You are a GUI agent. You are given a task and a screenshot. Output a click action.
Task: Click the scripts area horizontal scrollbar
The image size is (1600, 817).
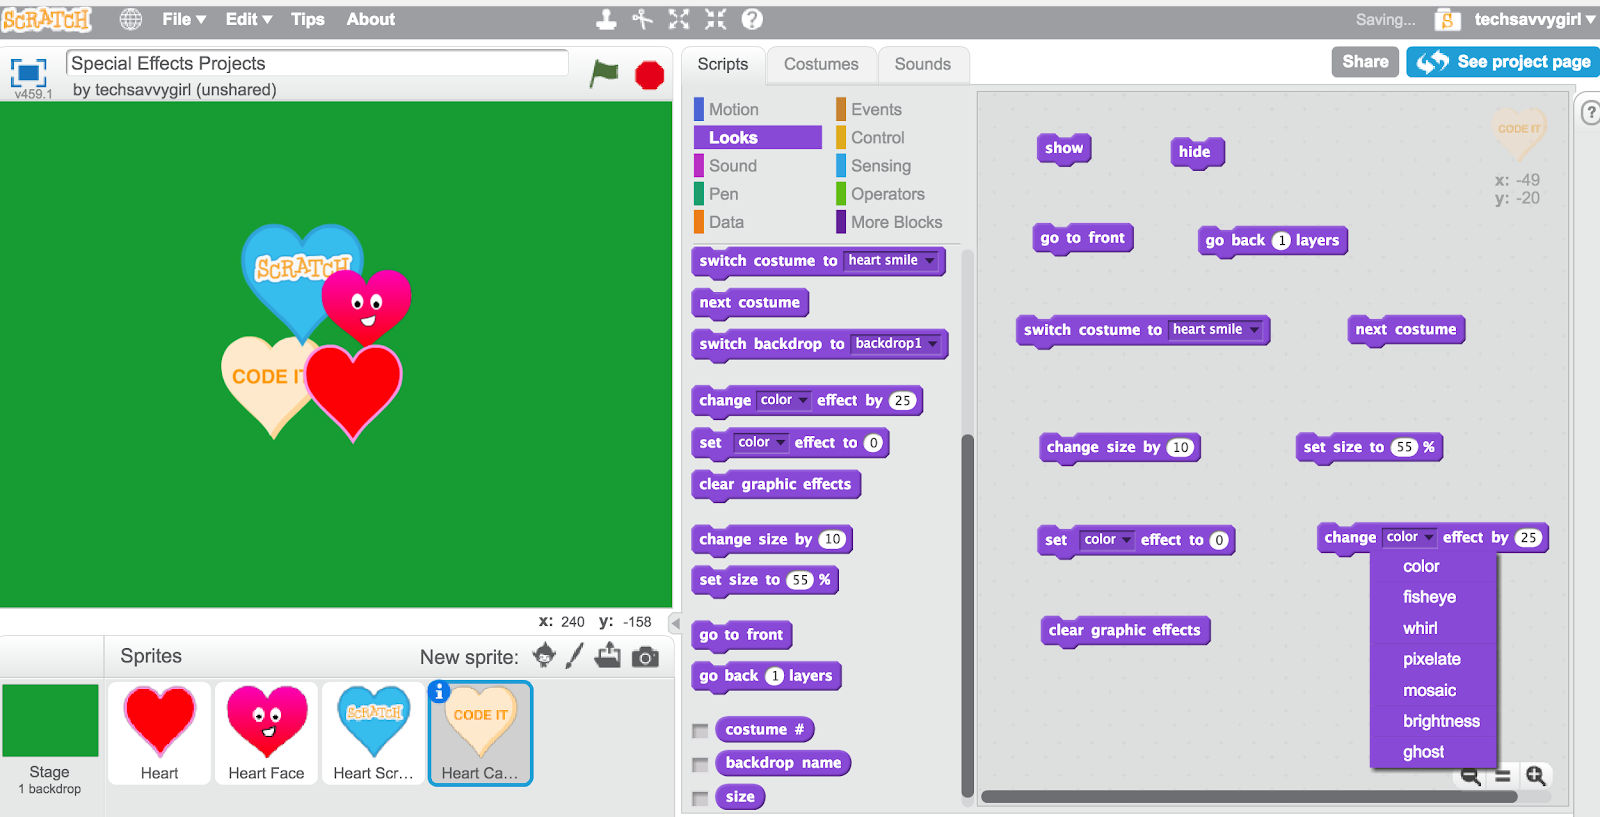click(1249, 797)
